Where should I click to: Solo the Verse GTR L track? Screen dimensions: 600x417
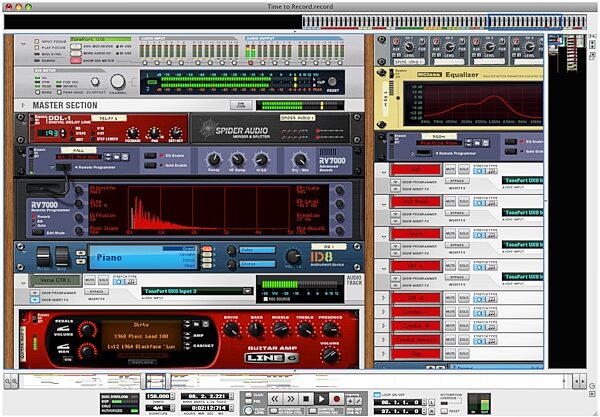[x=103, y=280]
